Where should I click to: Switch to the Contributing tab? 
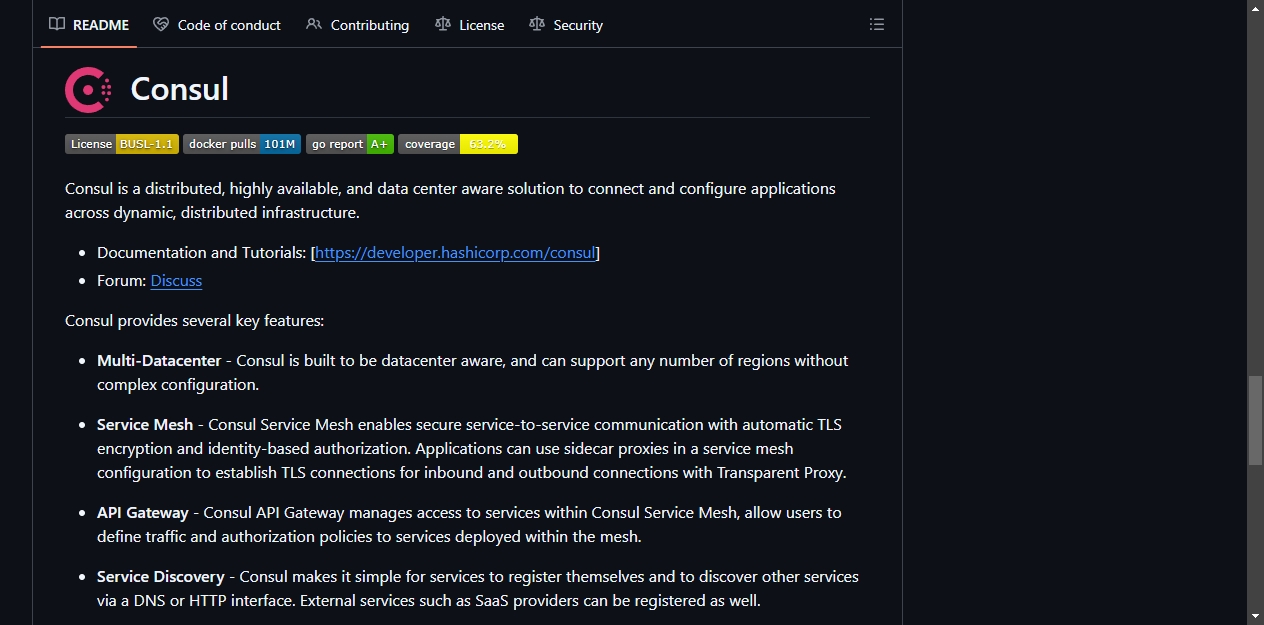click(x=358, y=24)
